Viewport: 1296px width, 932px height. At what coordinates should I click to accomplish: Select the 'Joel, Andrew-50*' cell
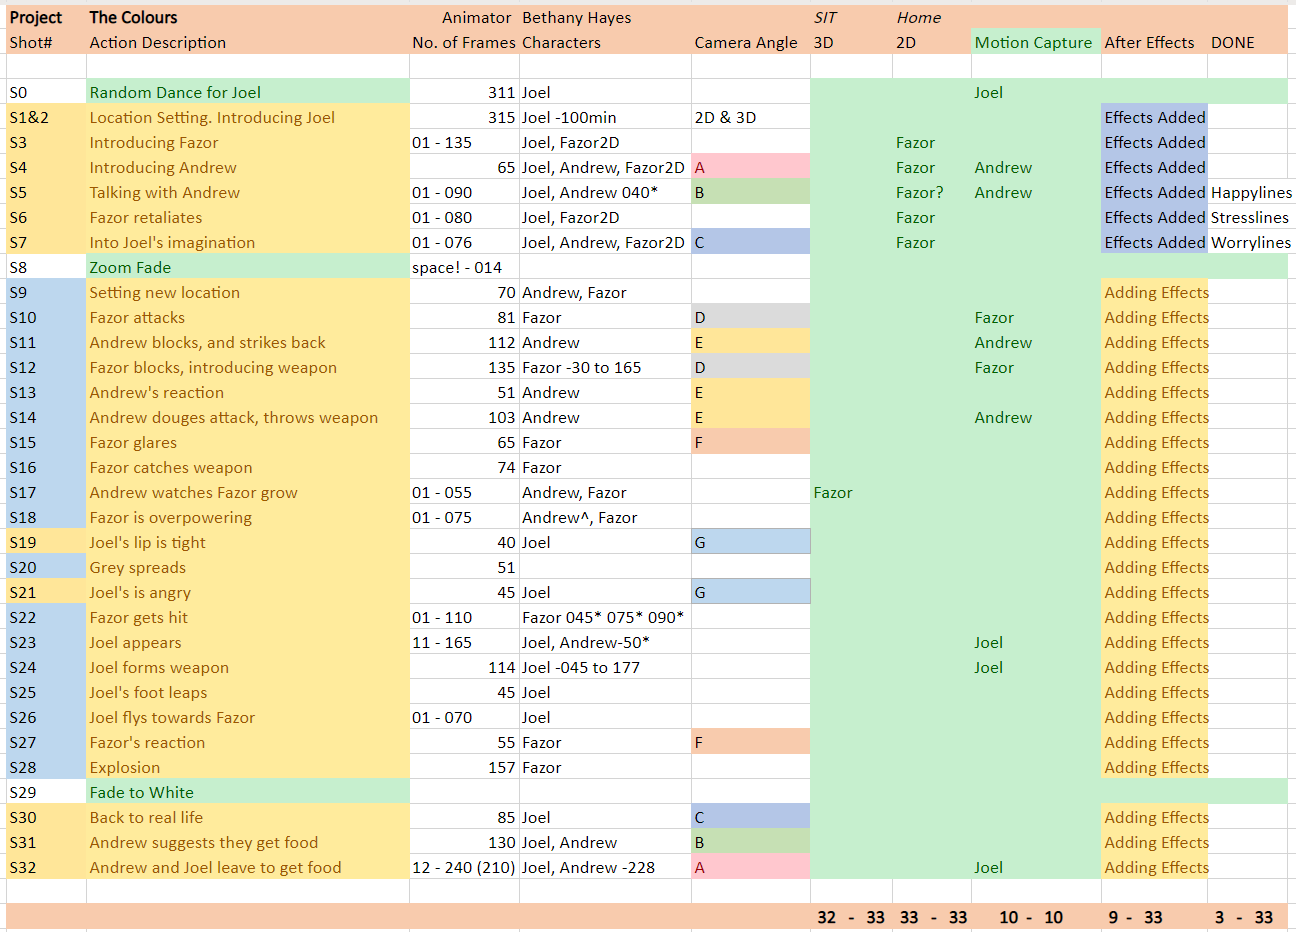[605, 642]
